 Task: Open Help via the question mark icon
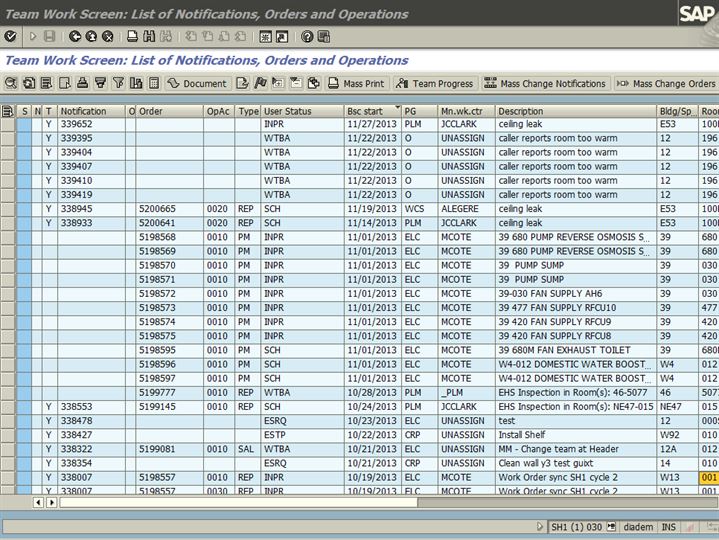tap(307, 36)
